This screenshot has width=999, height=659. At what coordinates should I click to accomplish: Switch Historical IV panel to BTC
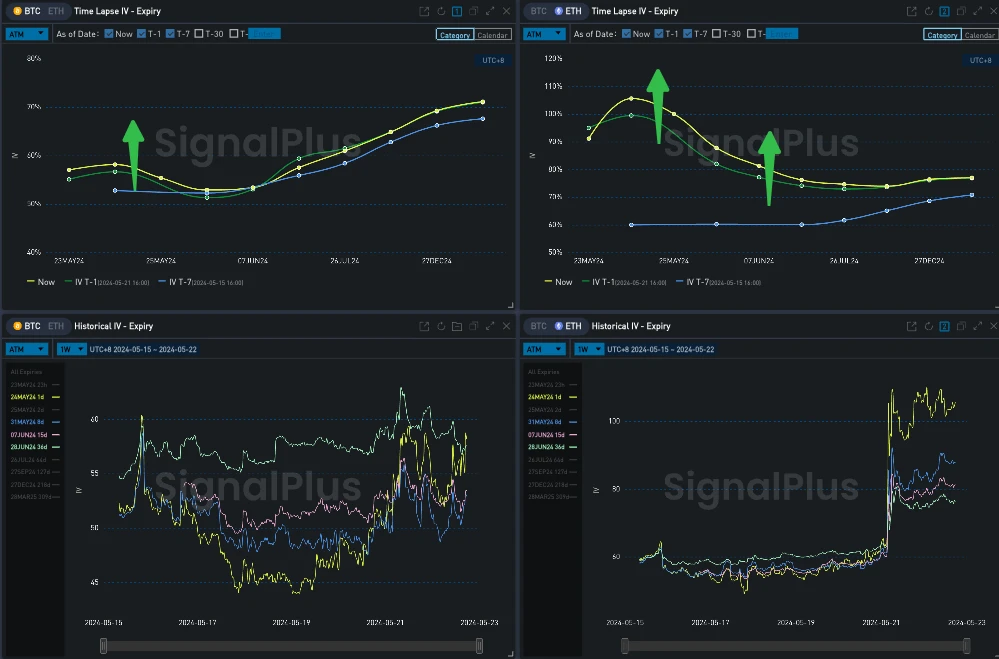[x=537, y=325]
